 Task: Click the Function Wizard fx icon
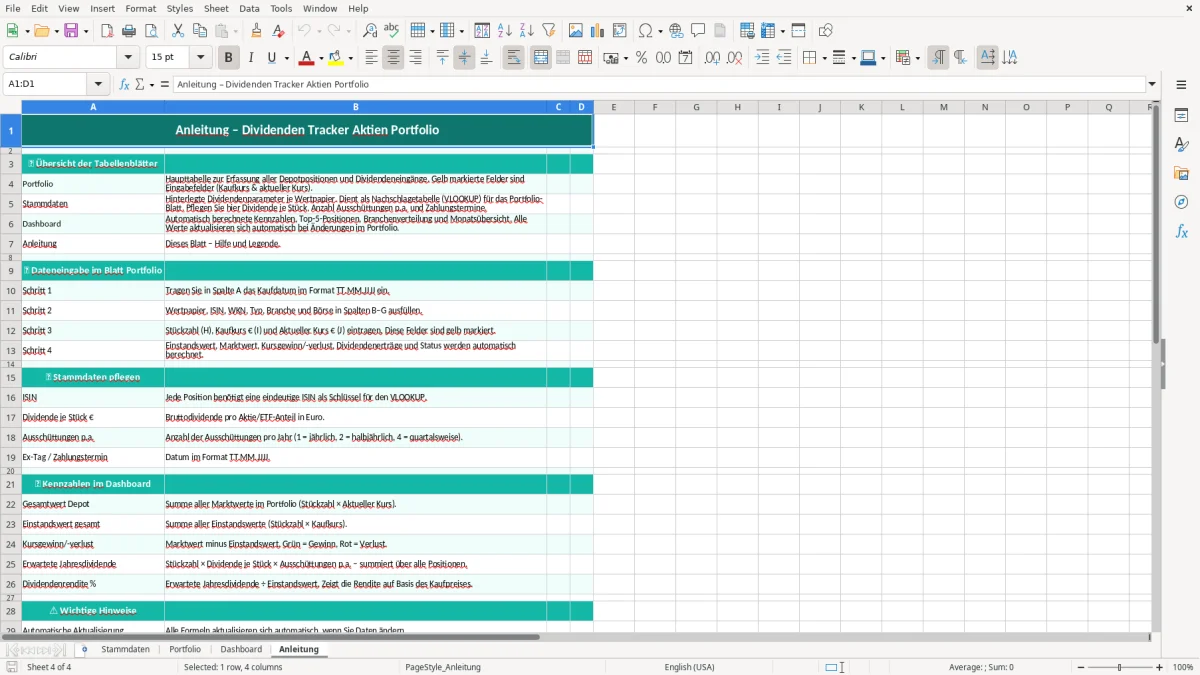tap(124, 84)
